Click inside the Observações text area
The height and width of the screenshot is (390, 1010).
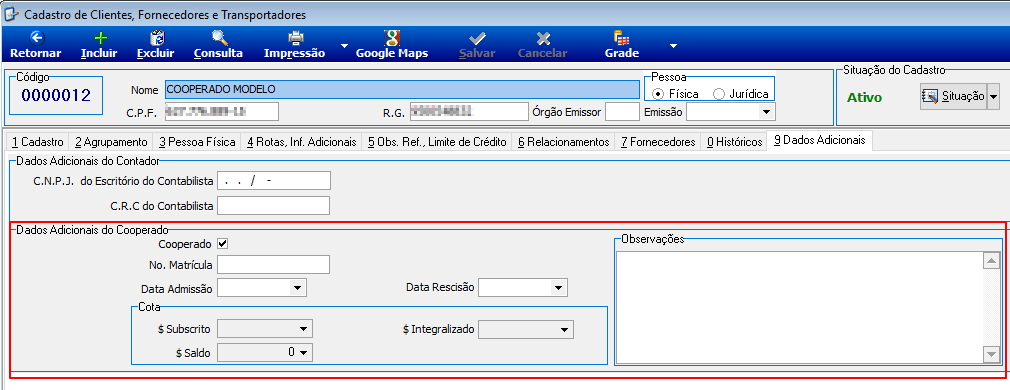[799, 307]
